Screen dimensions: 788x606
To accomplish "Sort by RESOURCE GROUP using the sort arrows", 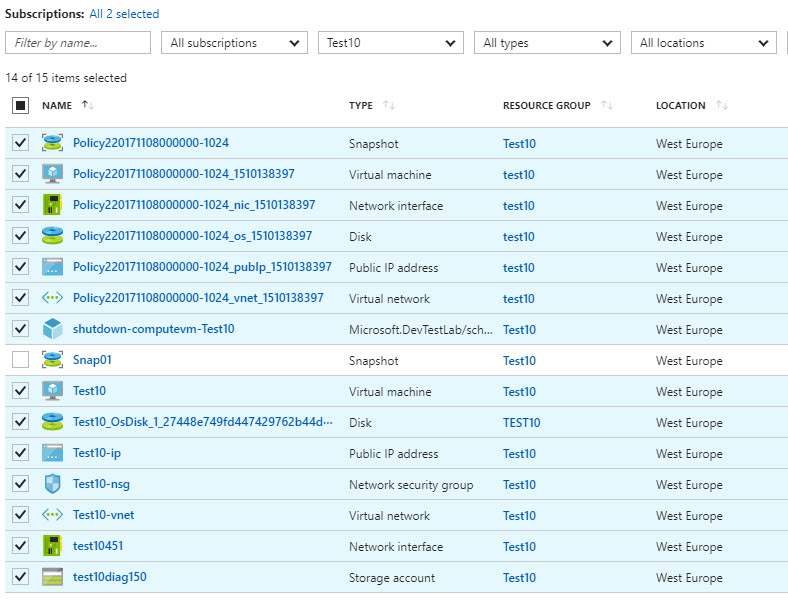I will [607, 105].
